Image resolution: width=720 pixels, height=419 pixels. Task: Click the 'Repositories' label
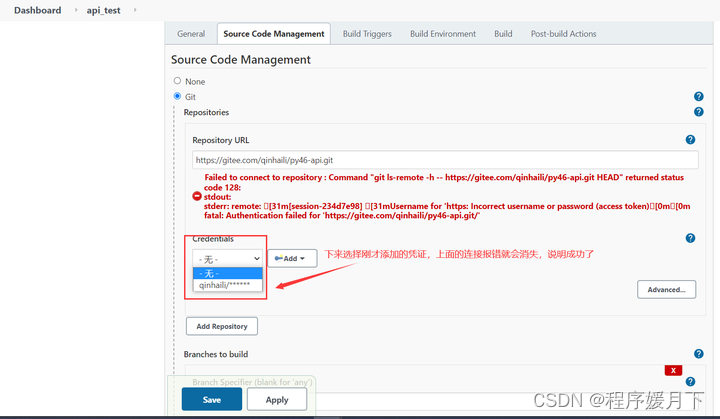pyautogui.click(x=206, y=112)
